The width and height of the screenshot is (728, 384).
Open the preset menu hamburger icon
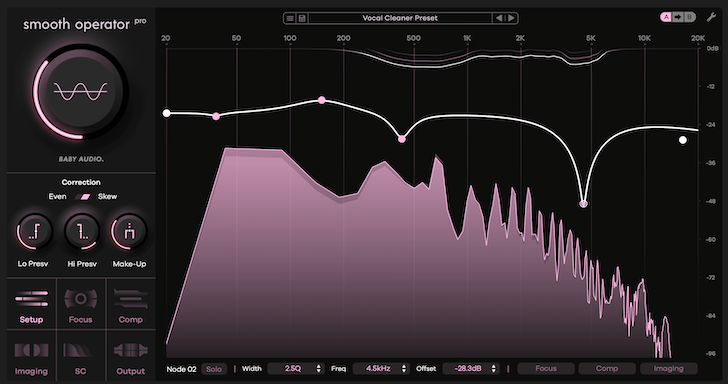(x=290, y=18)
